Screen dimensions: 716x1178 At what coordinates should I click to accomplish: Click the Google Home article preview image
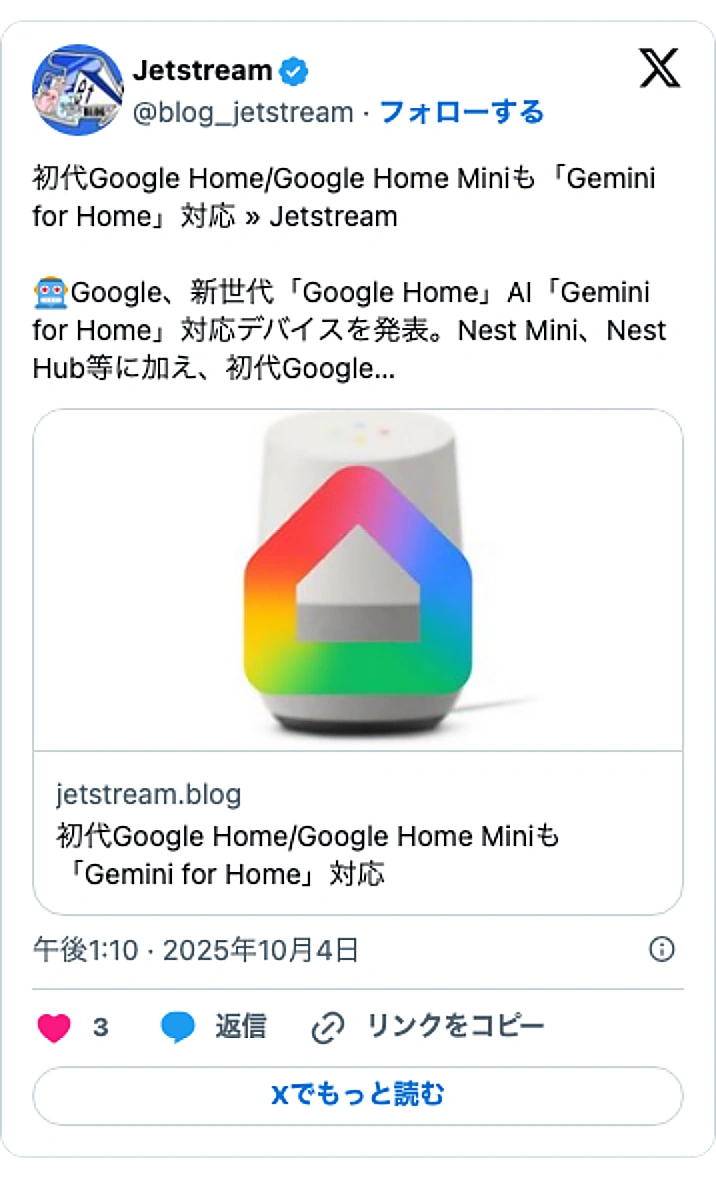[x=358, y=578]
